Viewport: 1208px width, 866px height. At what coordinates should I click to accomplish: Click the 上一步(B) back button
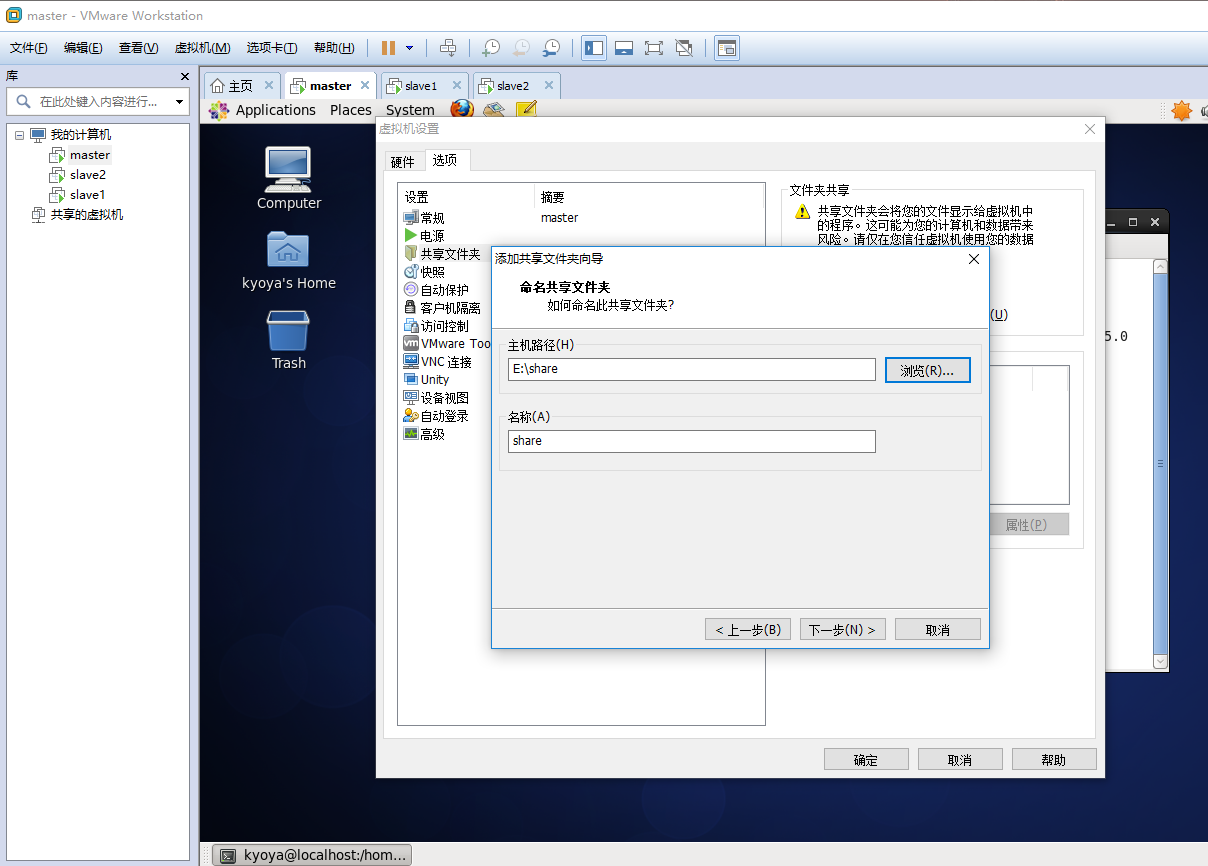point(748,629)
